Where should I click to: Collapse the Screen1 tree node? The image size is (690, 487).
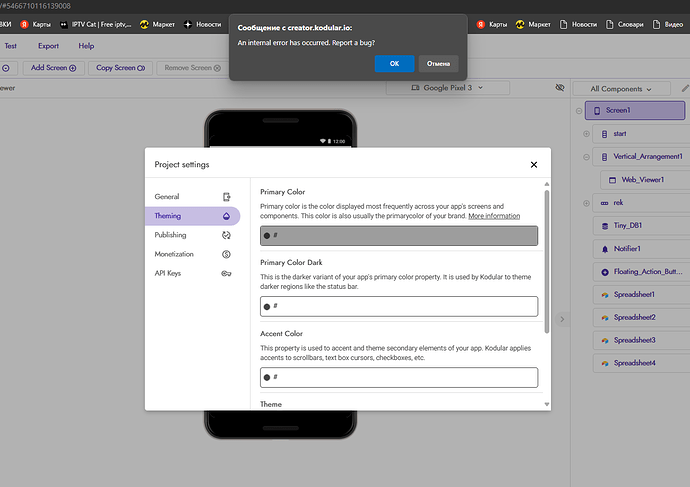point(579,111)
